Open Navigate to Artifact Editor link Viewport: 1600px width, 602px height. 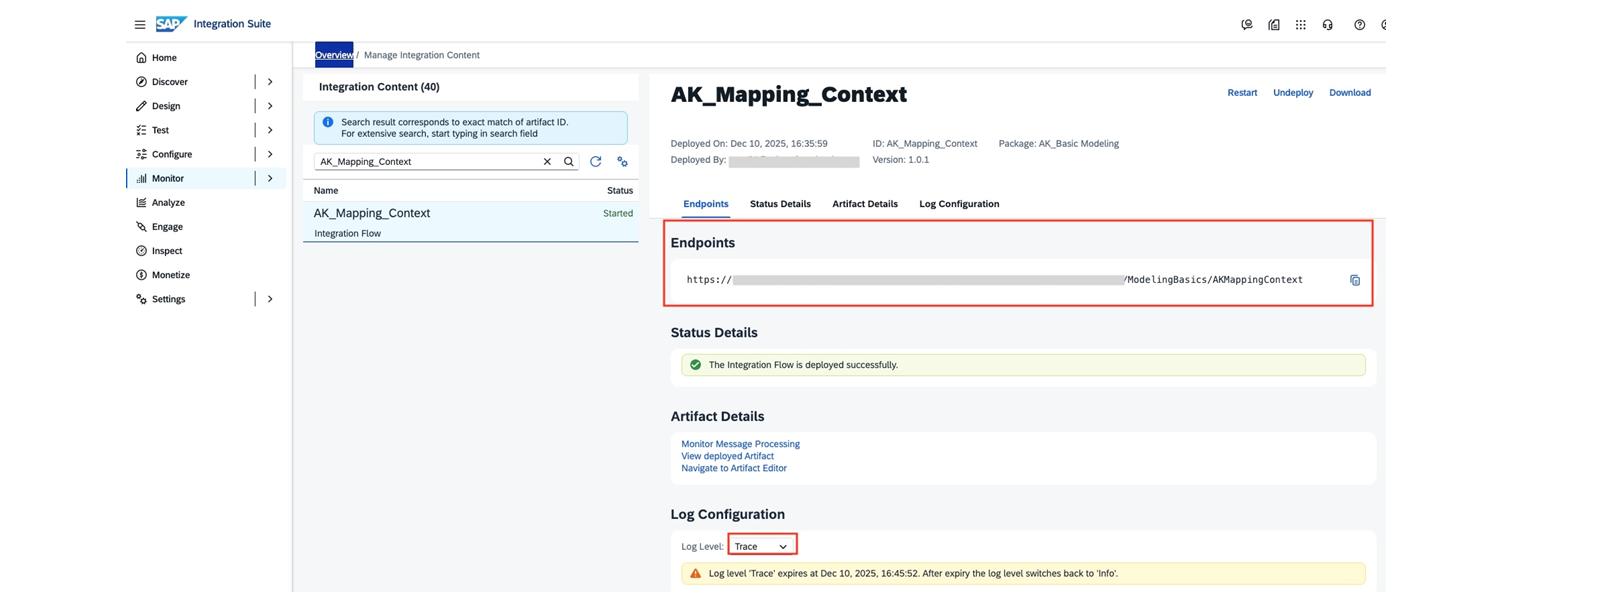tap(734, 468)
